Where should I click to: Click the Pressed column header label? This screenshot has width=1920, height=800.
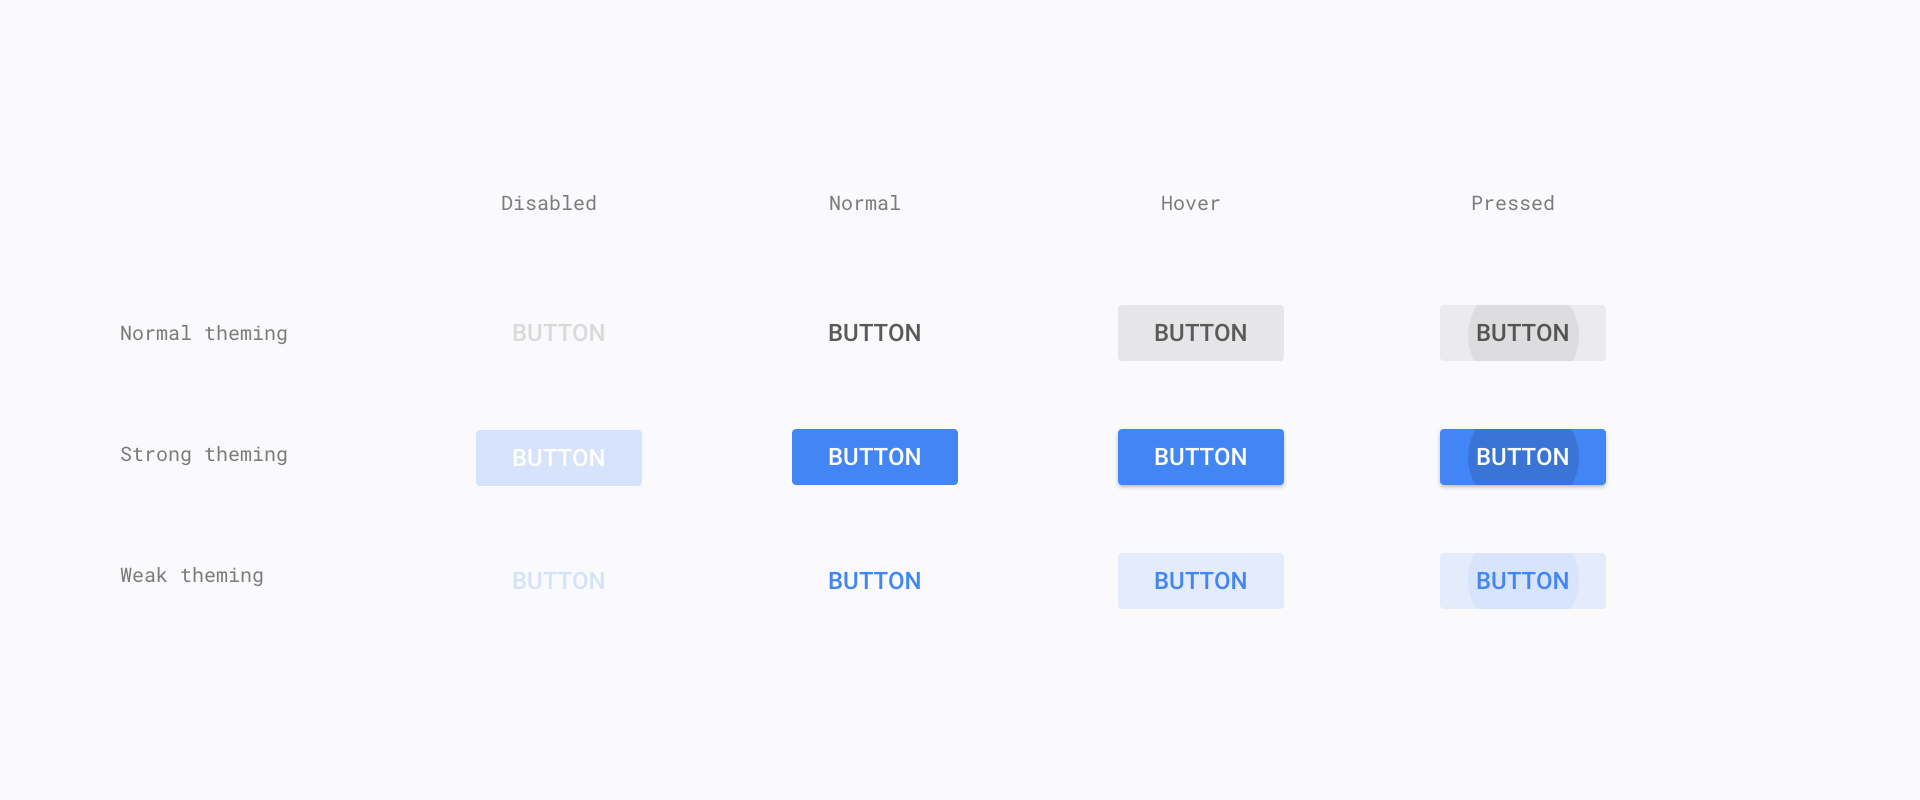coord(1512,204)
